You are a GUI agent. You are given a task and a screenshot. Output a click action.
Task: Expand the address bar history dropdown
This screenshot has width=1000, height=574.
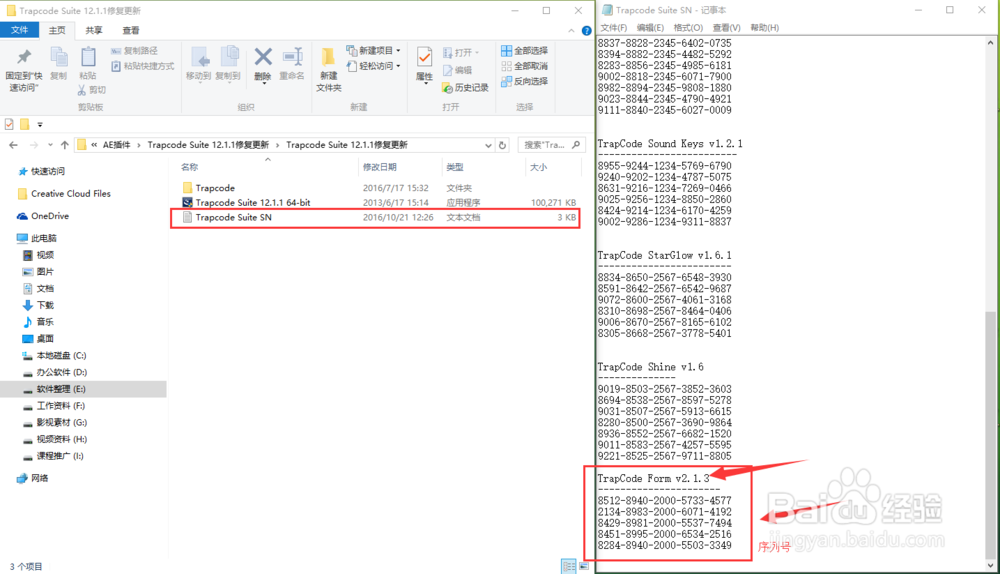488,145
